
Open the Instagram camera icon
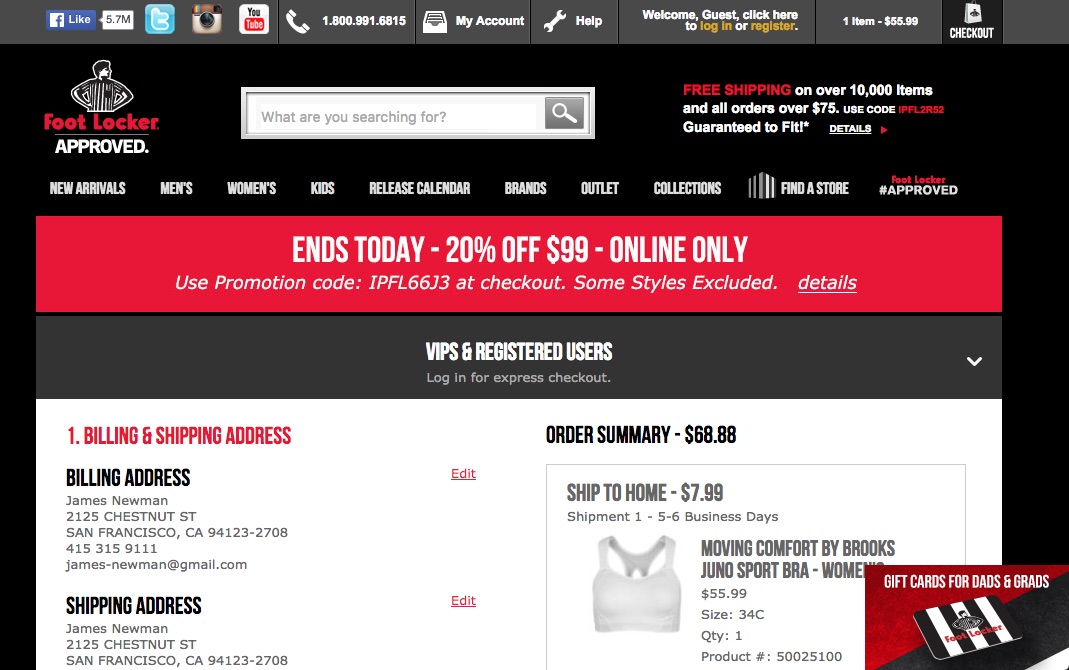207,20
